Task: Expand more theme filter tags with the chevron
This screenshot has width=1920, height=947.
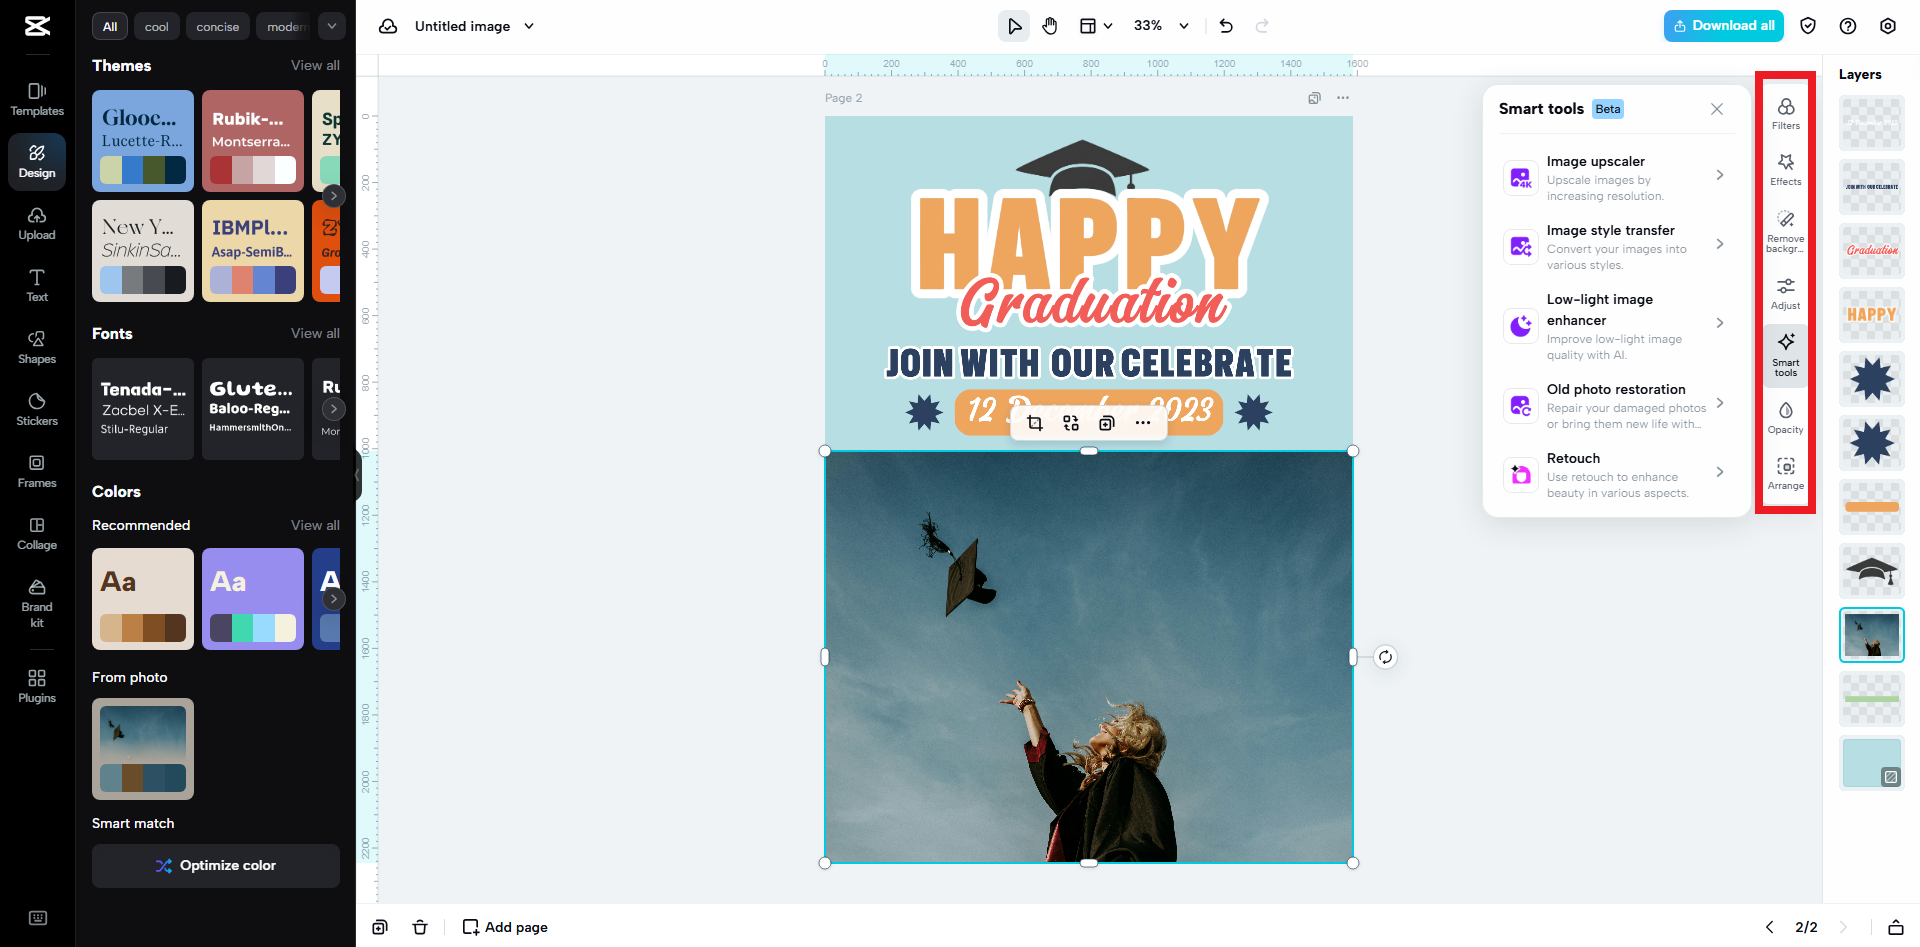Action: coord(332,26)
